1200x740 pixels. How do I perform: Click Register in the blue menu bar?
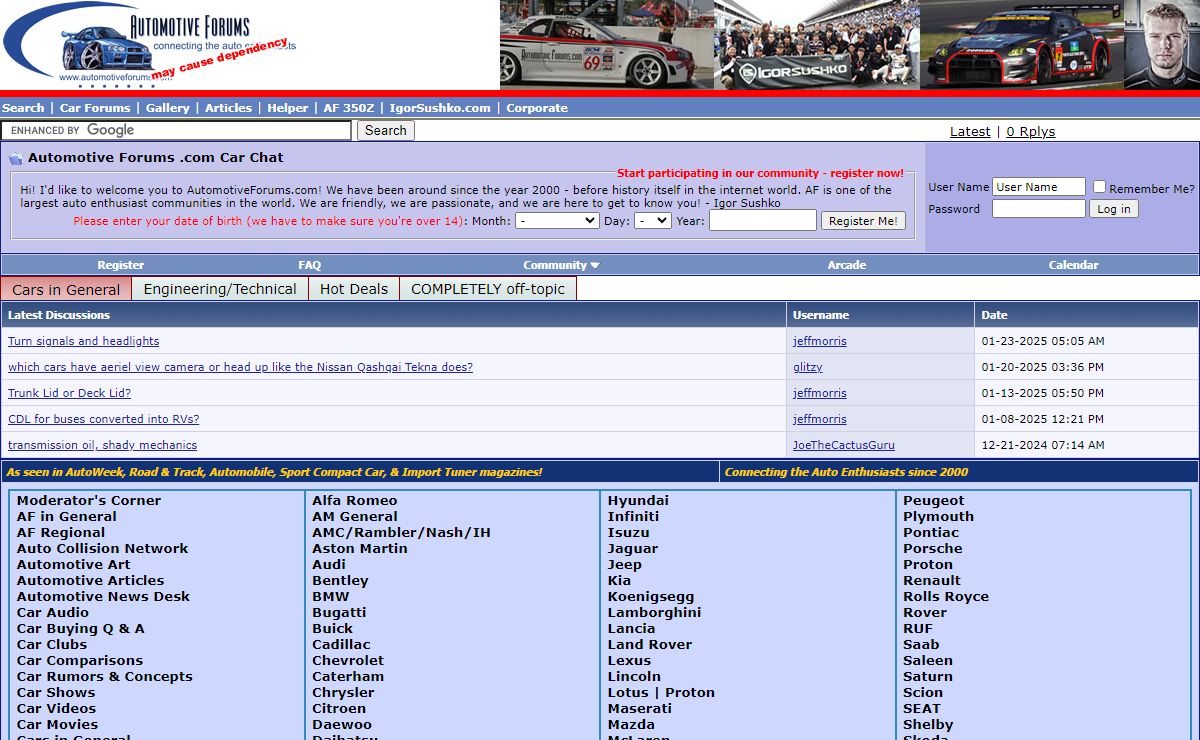[120, 265]
